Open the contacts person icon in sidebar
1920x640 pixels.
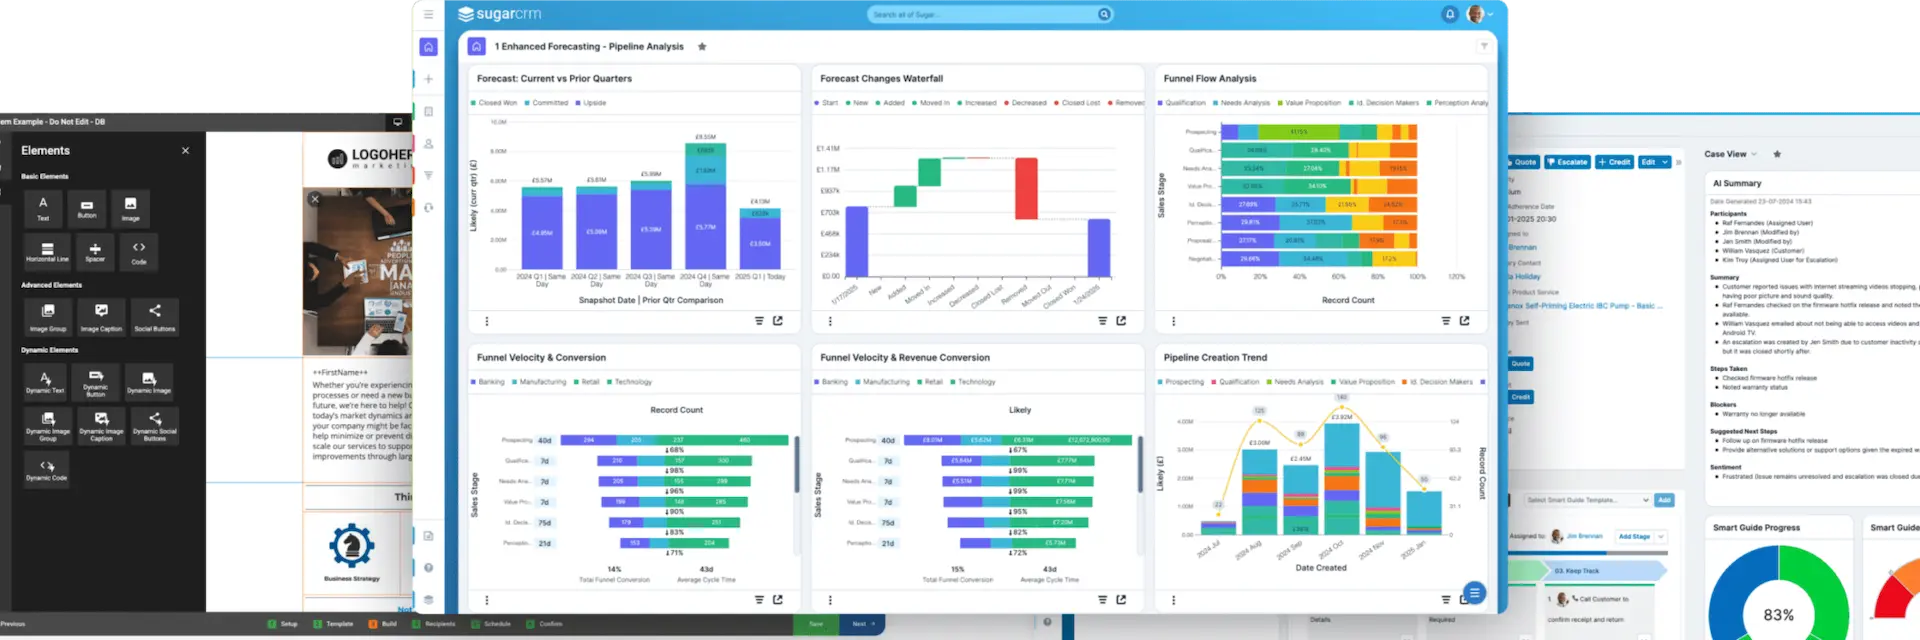tap(428, 144)
